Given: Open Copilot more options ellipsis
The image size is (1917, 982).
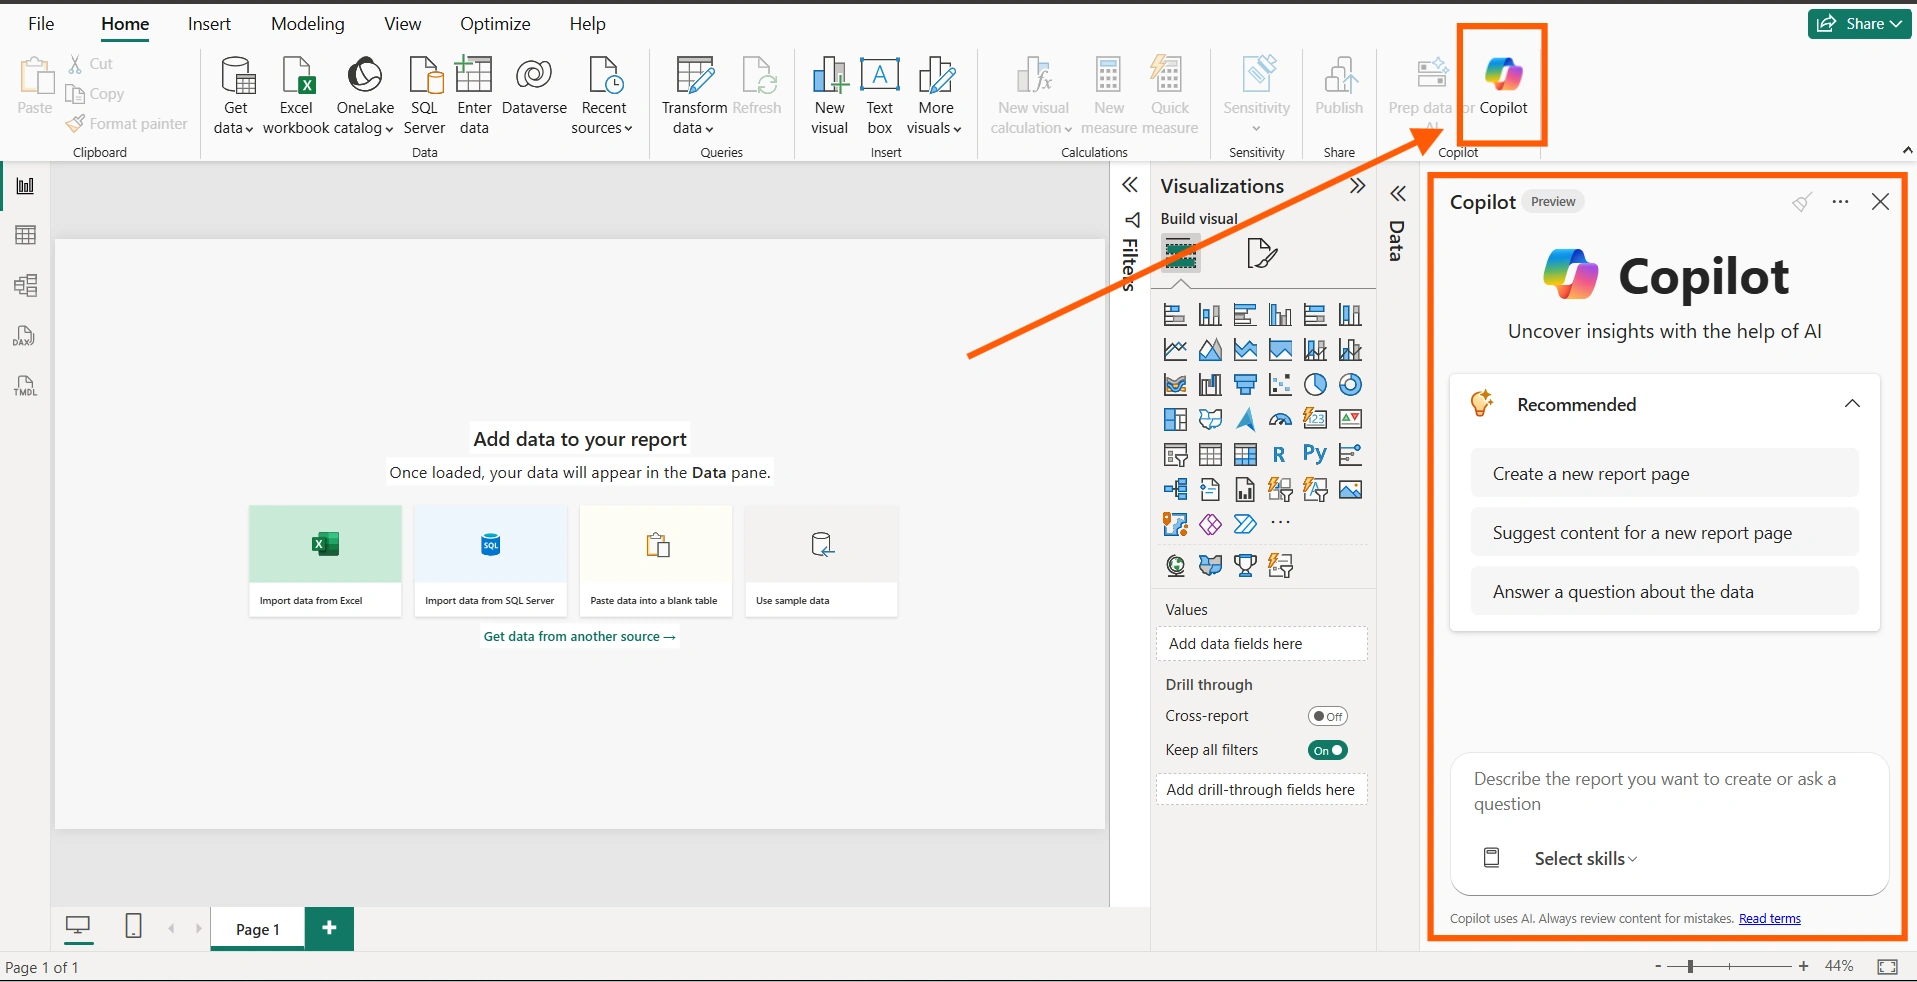Looking at the screenshot, I should click(1840, 202).
